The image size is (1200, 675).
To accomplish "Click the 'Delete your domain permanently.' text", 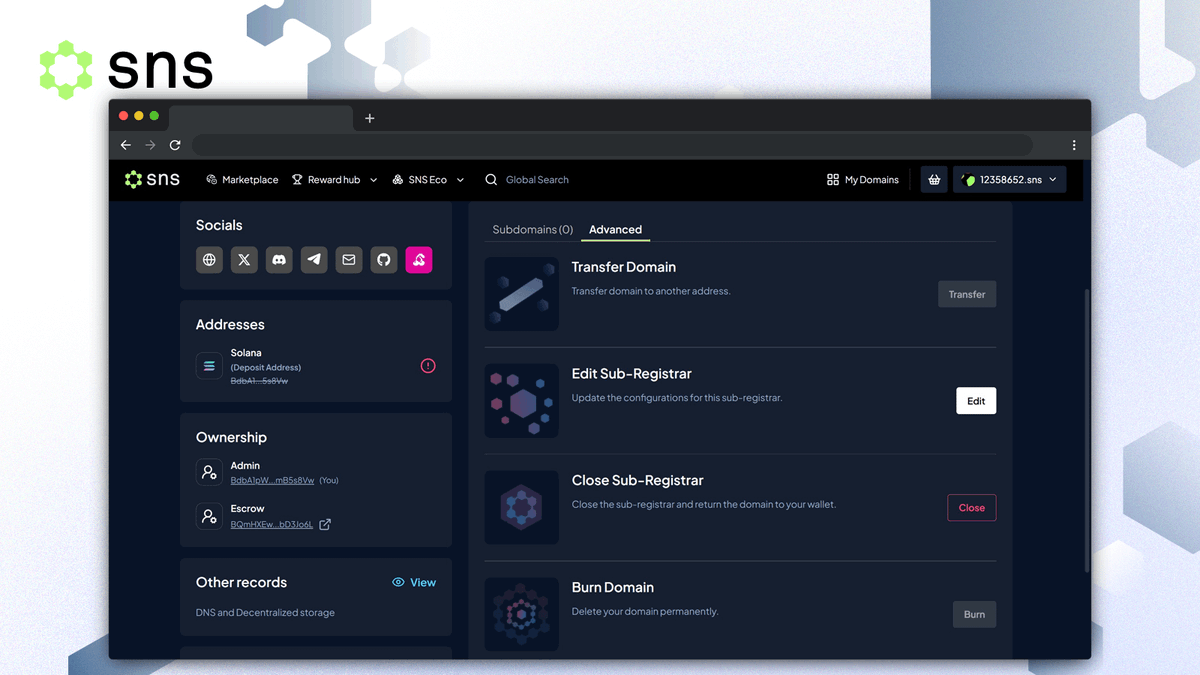I will pyautogui.click(x=645, y=612).
